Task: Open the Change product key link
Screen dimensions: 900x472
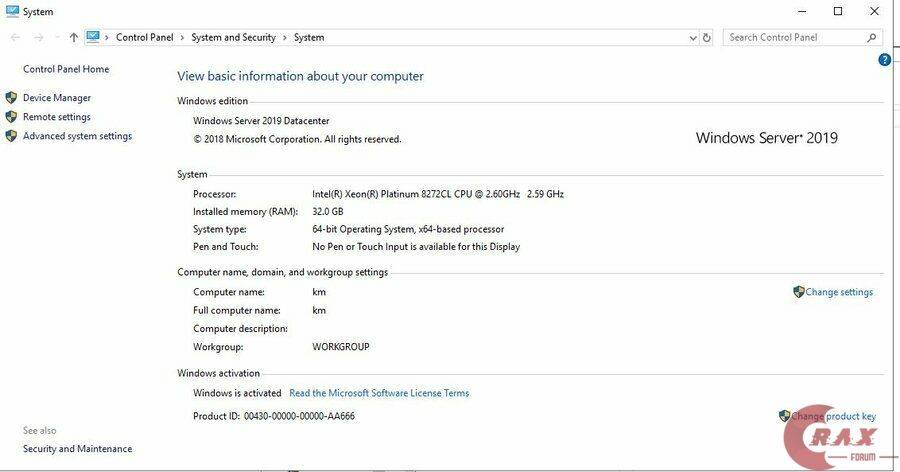Action: 834,417
